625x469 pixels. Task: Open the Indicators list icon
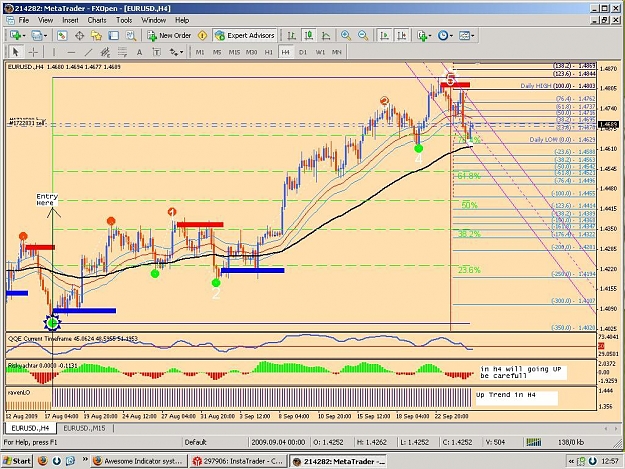[422, 35]
